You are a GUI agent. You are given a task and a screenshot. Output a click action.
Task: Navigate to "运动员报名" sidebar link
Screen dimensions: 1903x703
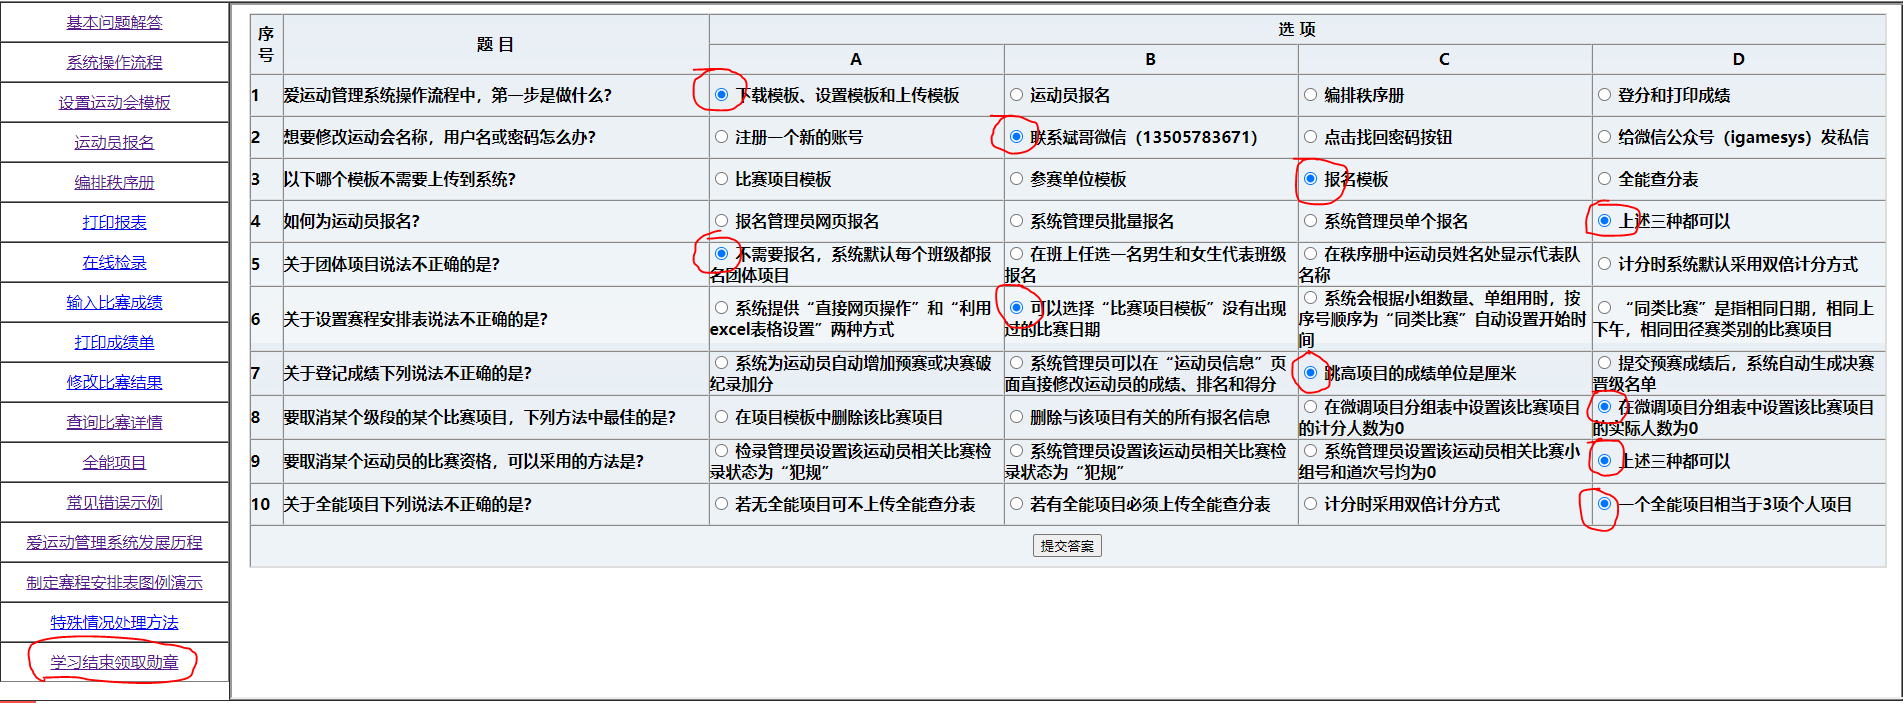[114, 142]
